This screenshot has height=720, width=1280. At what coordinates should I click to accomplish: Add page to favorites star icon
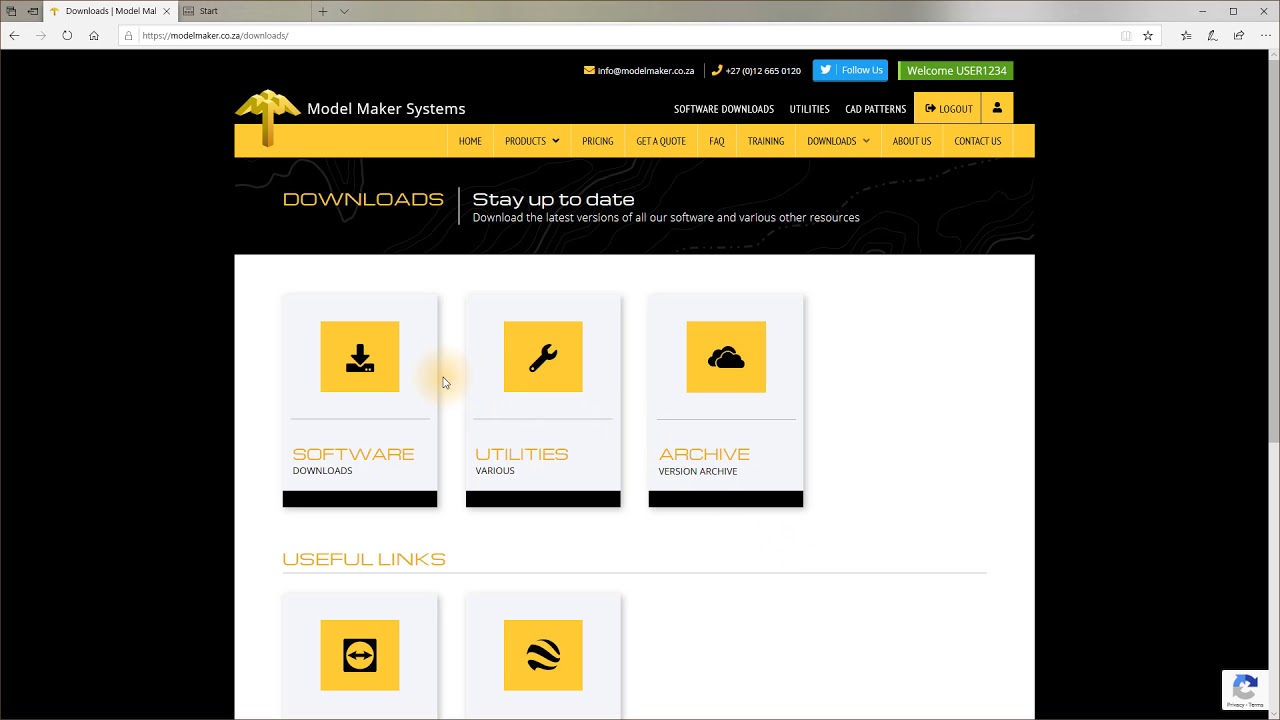(1148, 35)
